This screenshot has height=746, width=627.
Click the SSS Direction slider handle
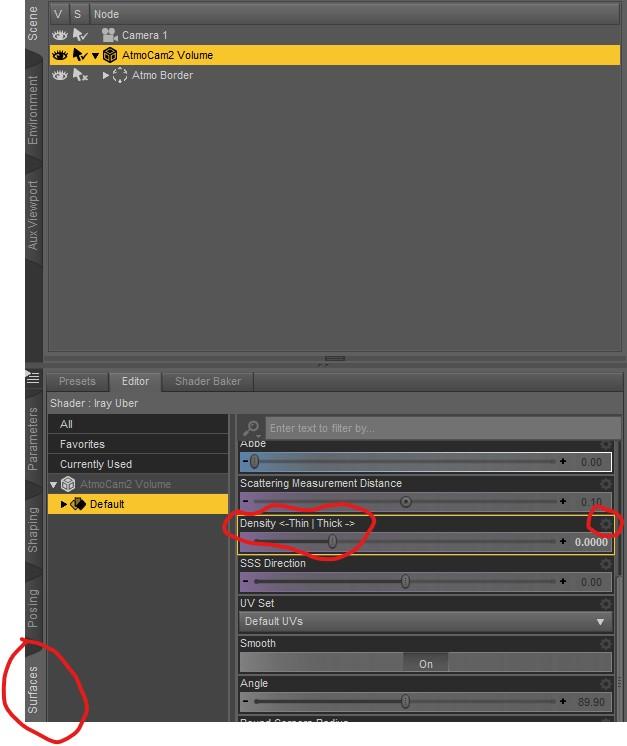[x=405, y=581]
